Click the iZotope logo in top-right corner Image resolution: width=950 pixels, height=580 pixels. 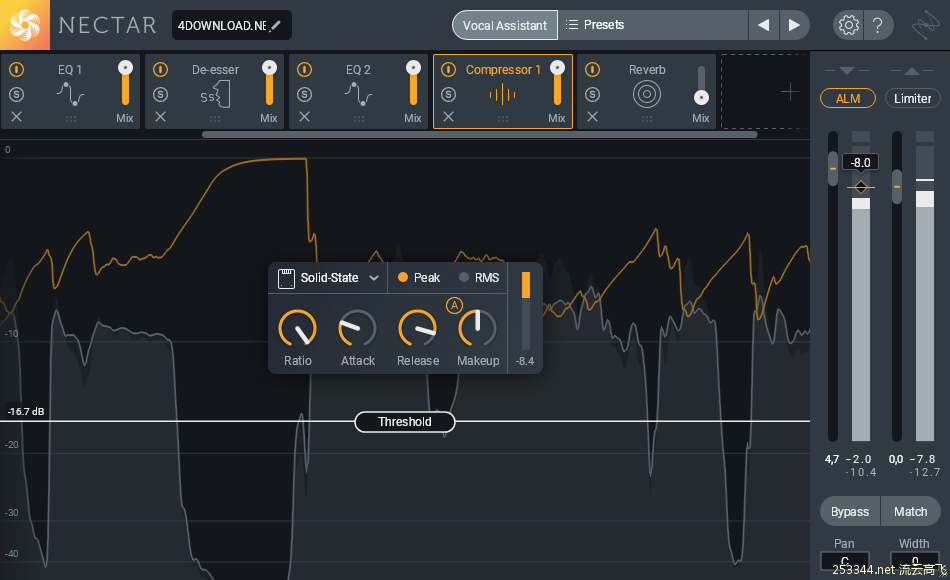[x=926, y=25]
